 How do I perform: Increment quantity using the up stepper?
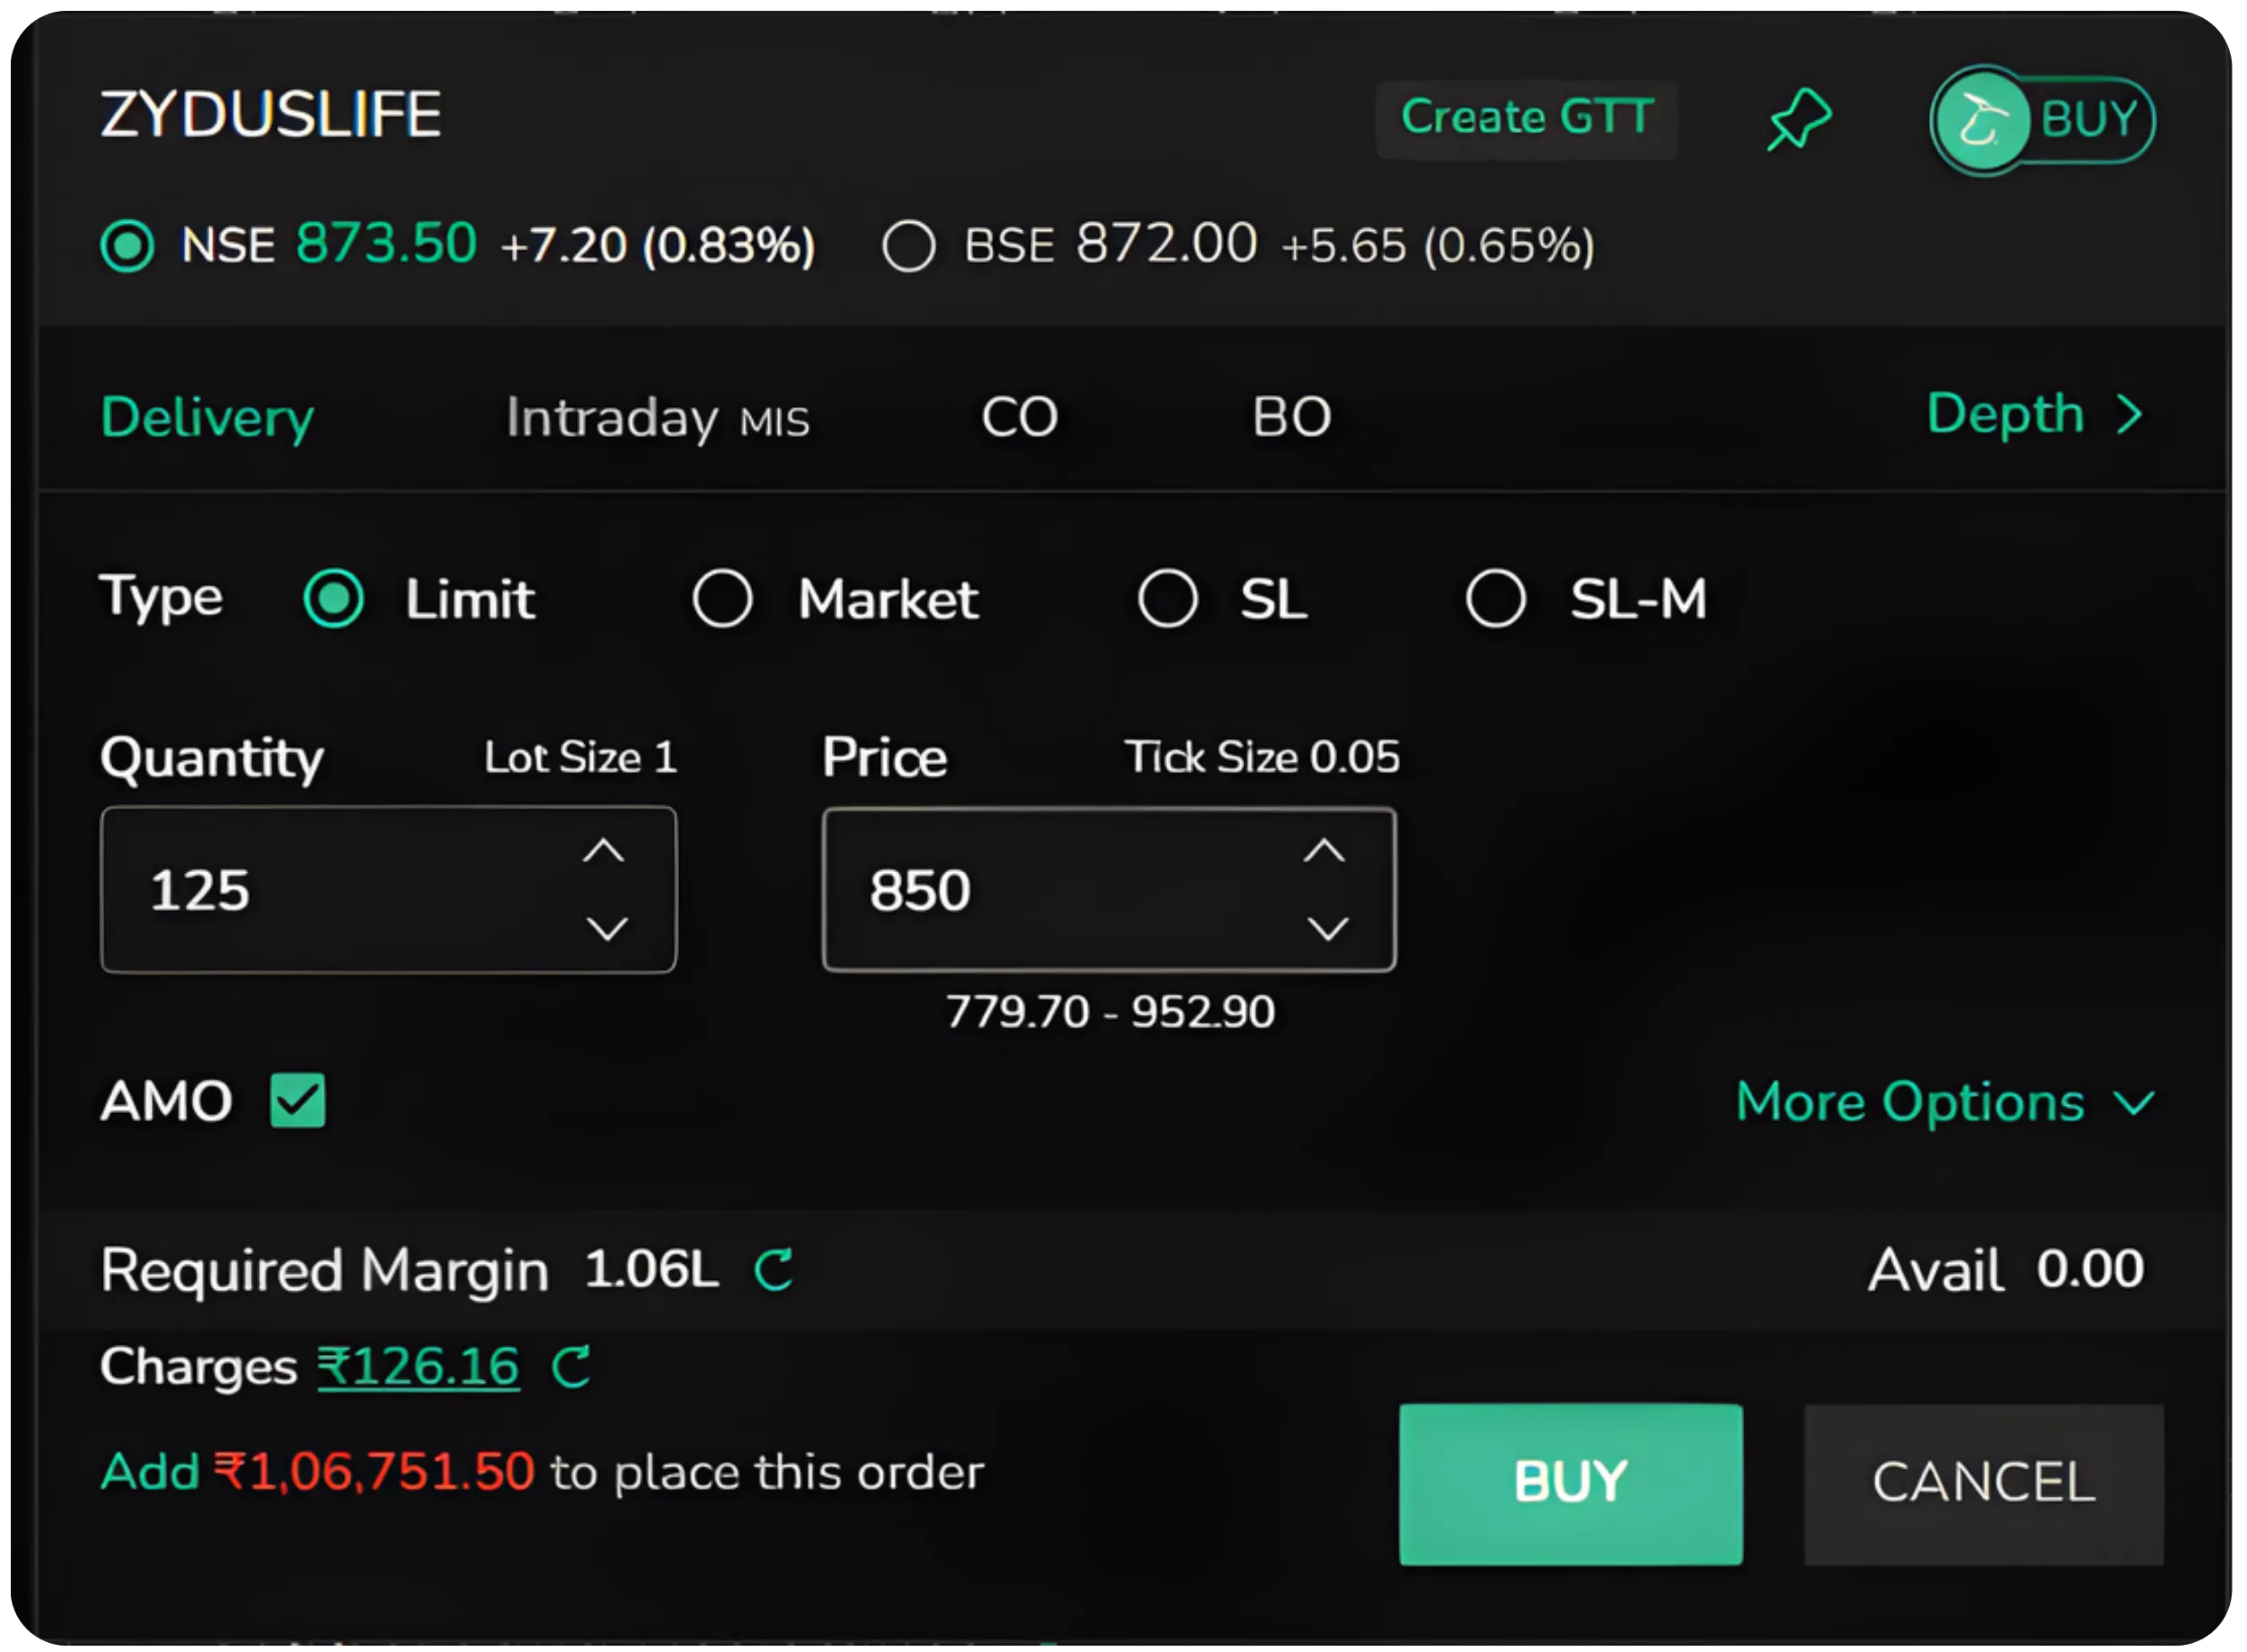coord(606,849)
